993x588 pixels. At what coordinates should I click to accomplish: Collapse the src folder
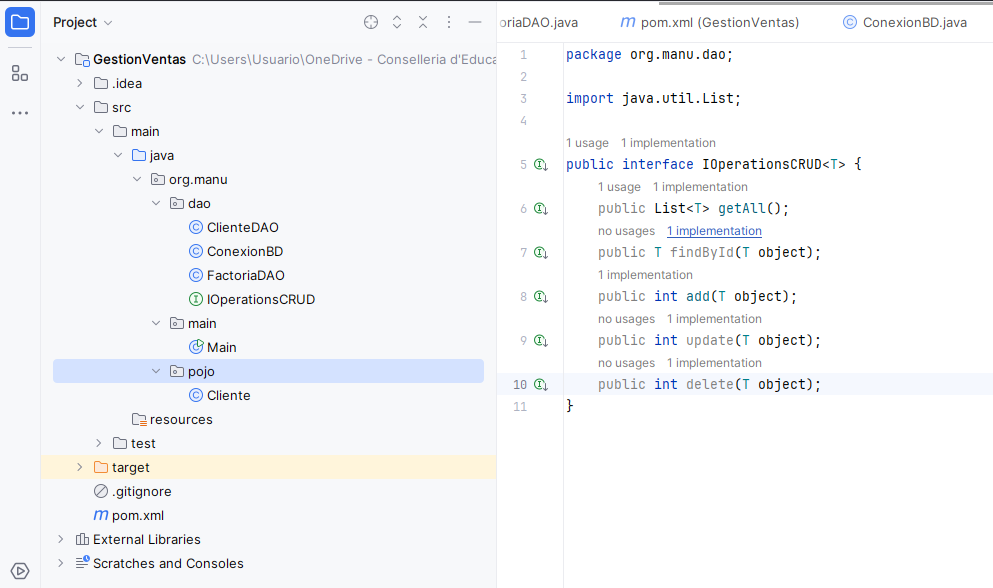click(80, 108)
